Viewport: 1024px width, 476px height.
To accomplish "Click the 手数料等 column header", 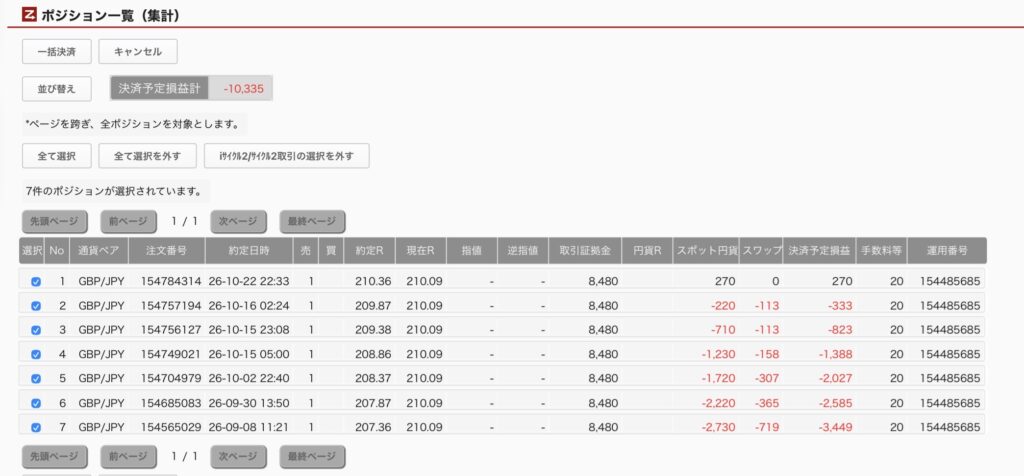I will click(881, 251).
